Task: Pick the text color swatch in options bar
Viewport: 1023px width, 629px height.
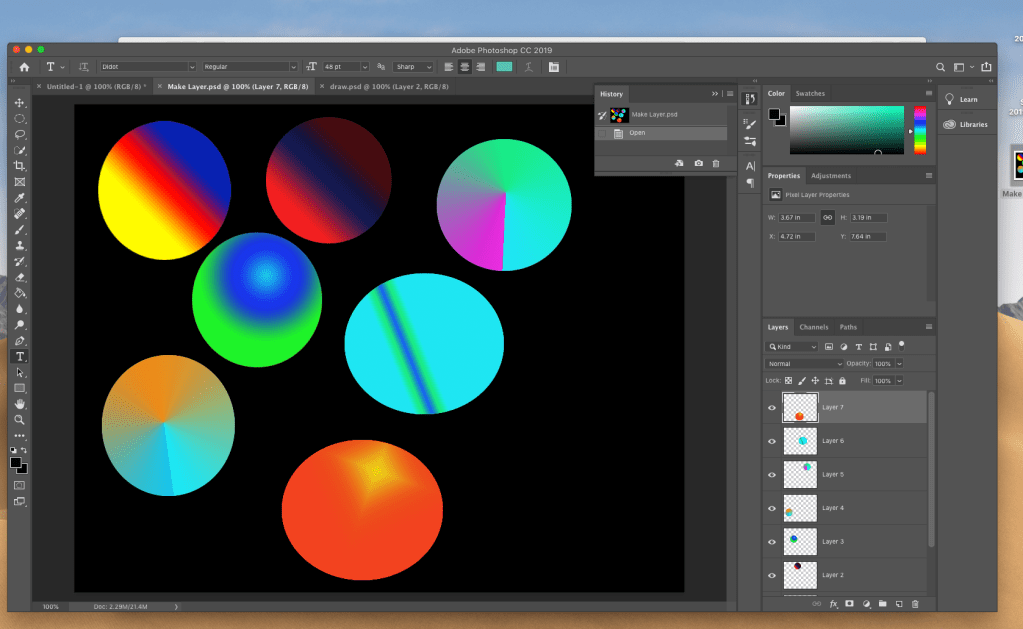Action: [504, 67]
